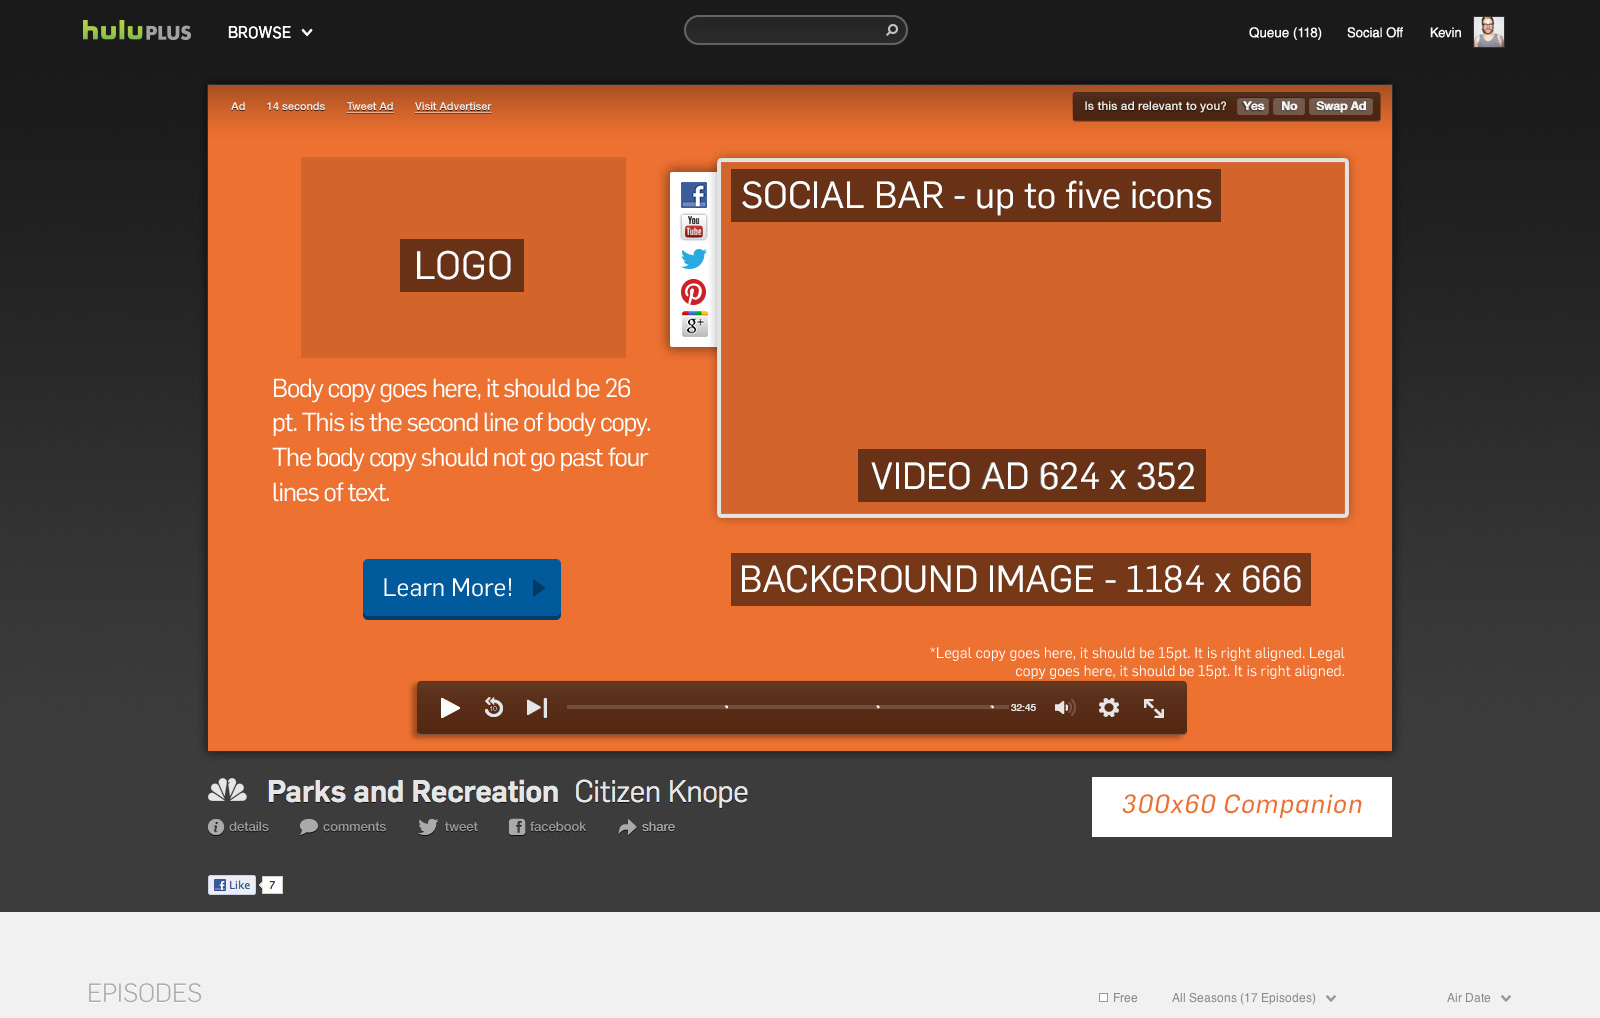
Task: Click the Twitter bird icon in social bar
Action: [x=694, y=259]
